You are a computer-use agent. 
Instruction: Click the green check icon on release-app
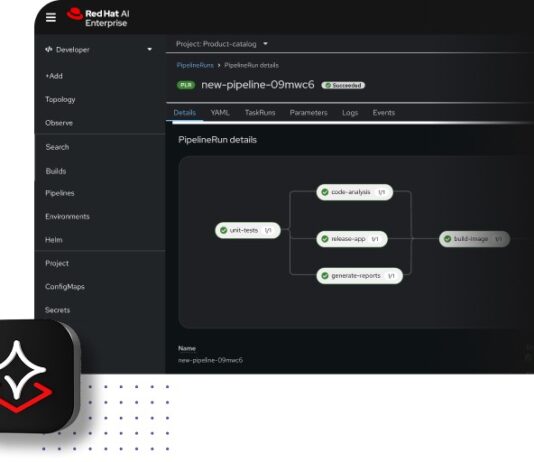(x=325, y=239)
